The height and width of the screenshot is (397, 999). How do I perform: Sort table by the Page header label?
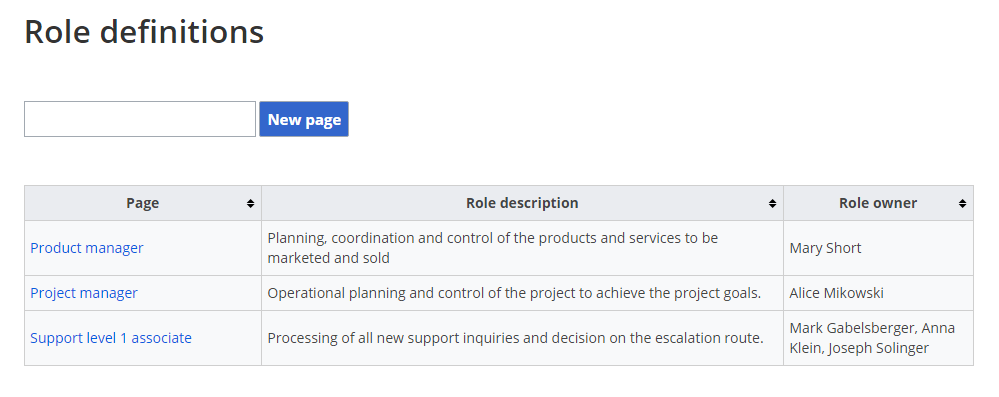click(143, 203)
